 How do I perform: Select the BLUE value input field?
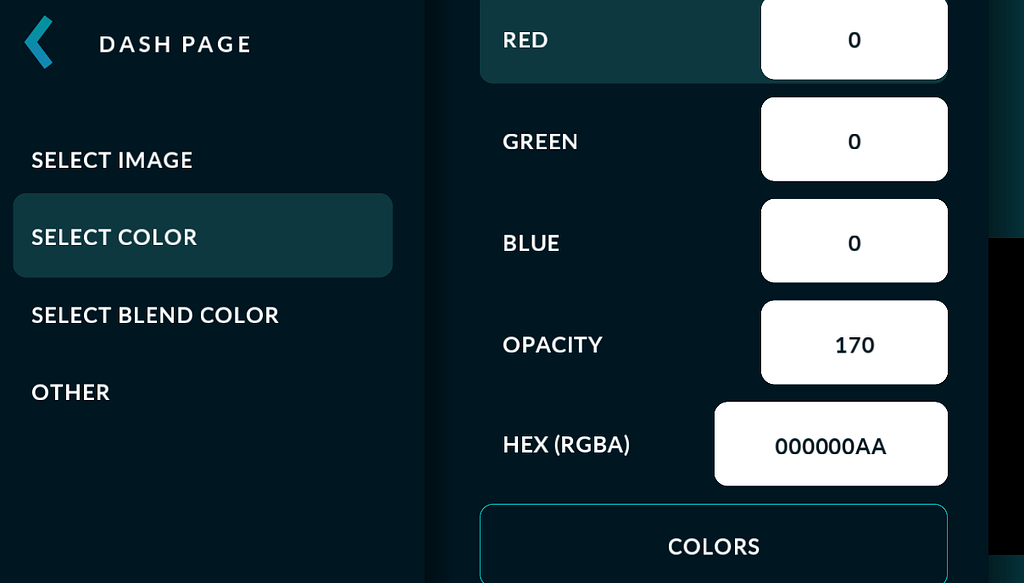coord(854,241)
